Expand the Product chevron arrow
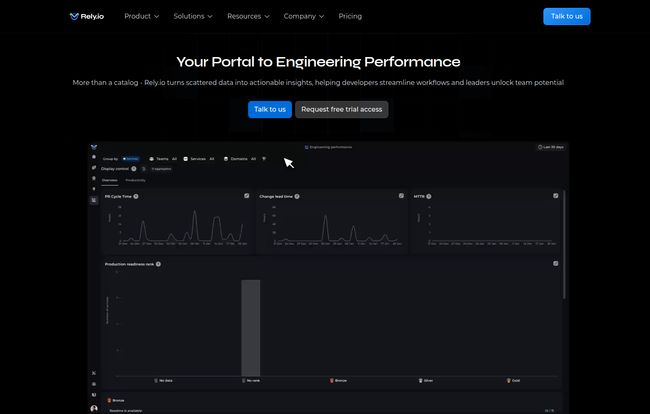Viewport: 650px width, 414px height. click(x=156, y=17)
